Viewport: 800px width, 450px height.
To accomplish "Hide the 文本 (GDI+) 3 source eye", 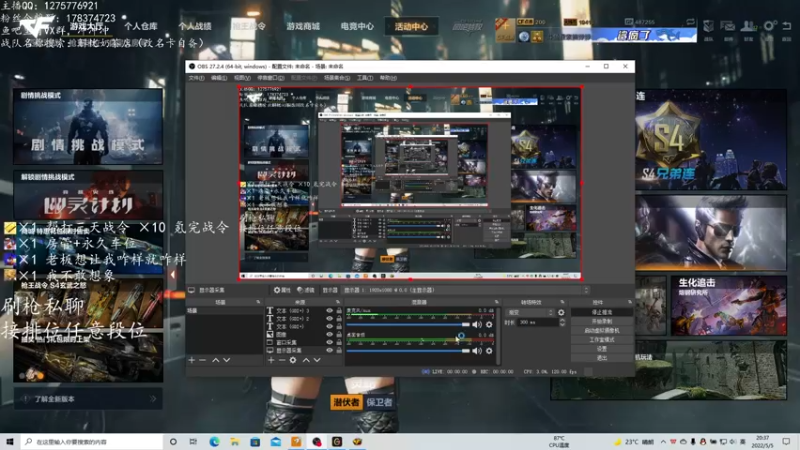I will pos(329,311).
